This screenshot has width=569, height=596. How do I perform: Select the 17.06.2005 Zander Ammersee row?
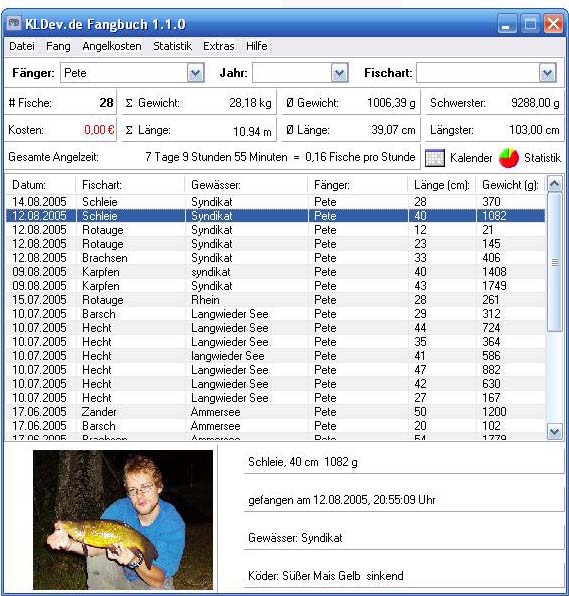click(276, 412)
